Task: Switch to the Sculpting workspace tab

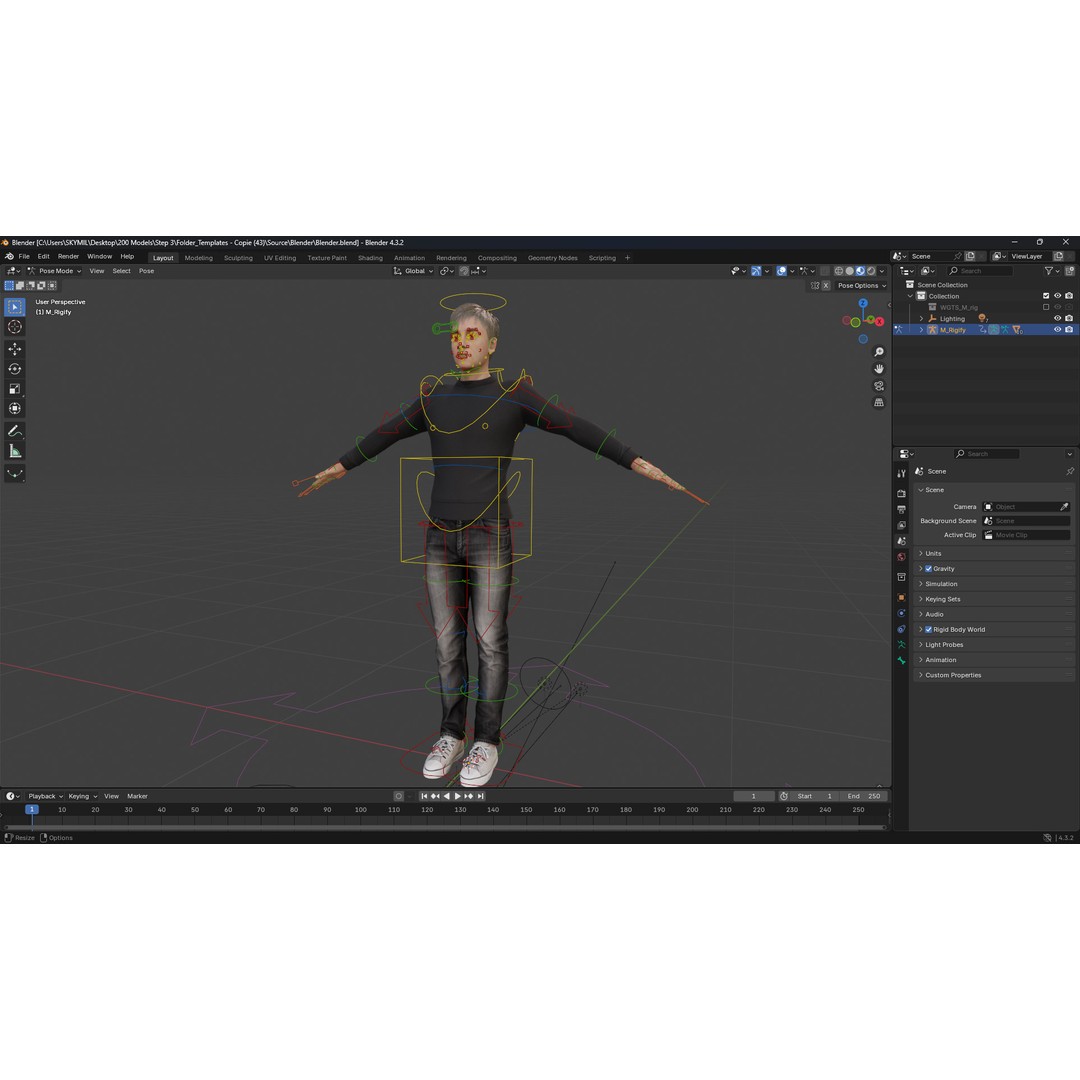Action: click(x=238, y=258)
